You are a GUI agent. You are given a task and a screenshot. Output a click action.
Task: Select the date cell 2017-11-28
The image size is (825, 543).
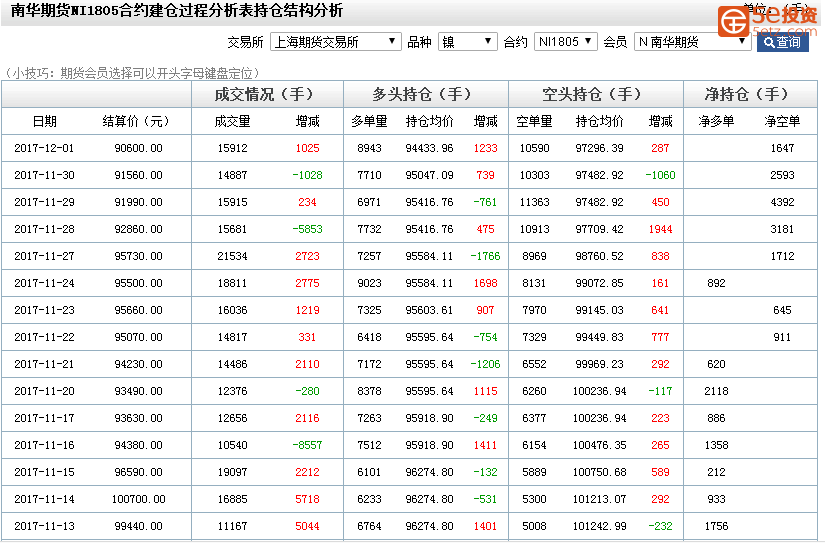[x=44, y=229]
